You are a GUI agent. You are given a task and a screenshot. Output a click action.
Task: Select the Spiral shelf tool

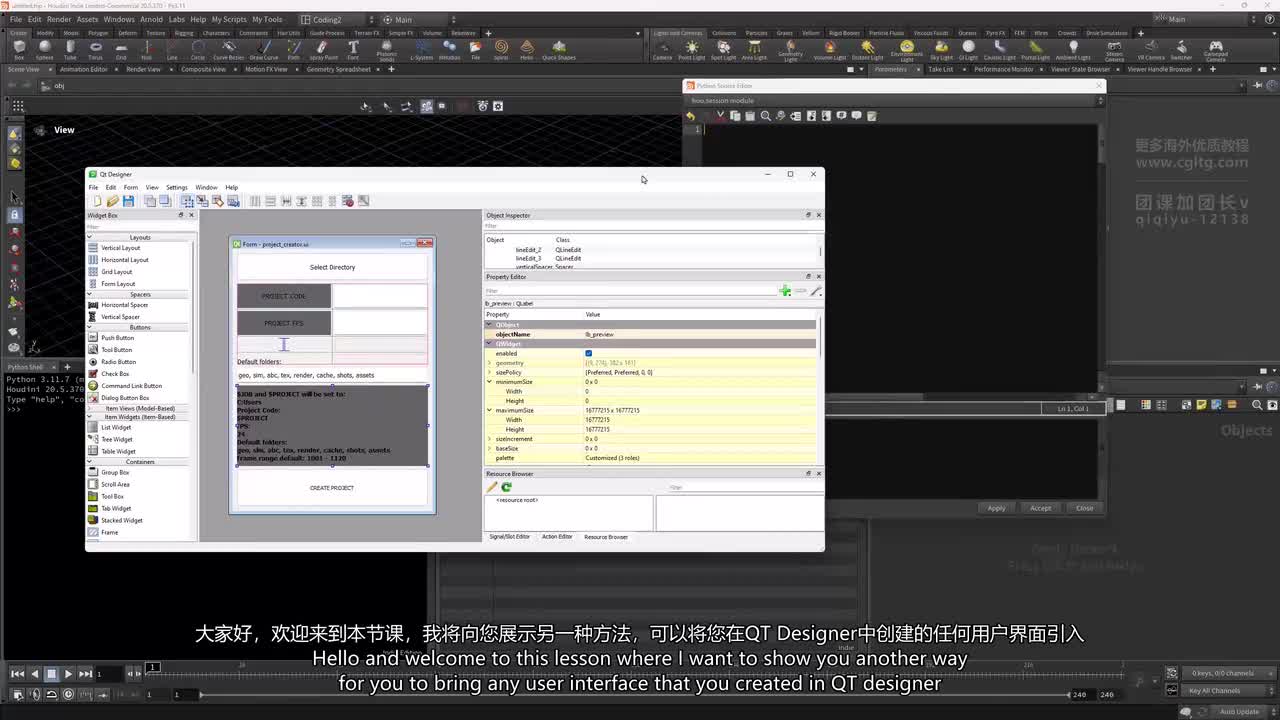point(501,50)
